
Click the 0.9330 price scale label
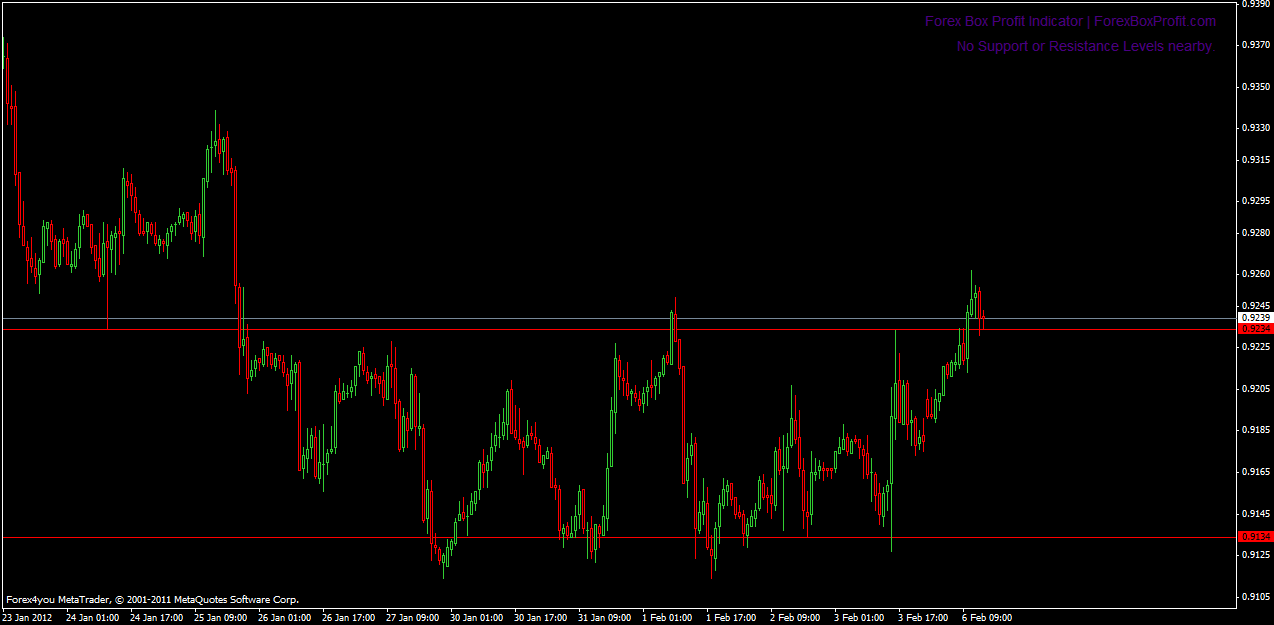point(1256,128)
